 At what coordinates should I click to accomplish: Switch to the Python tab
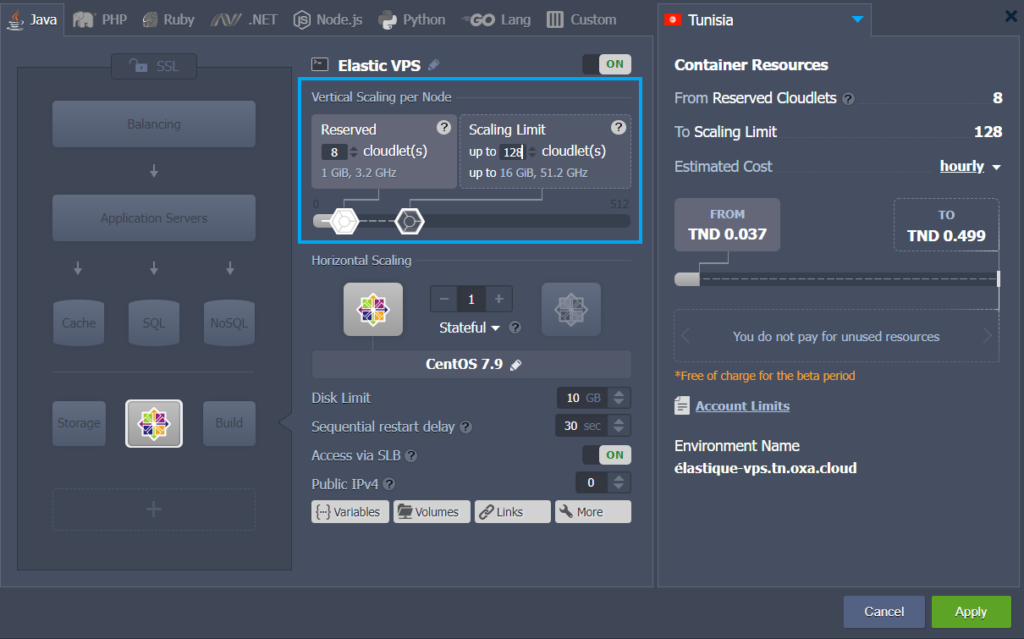coord(413,19)
